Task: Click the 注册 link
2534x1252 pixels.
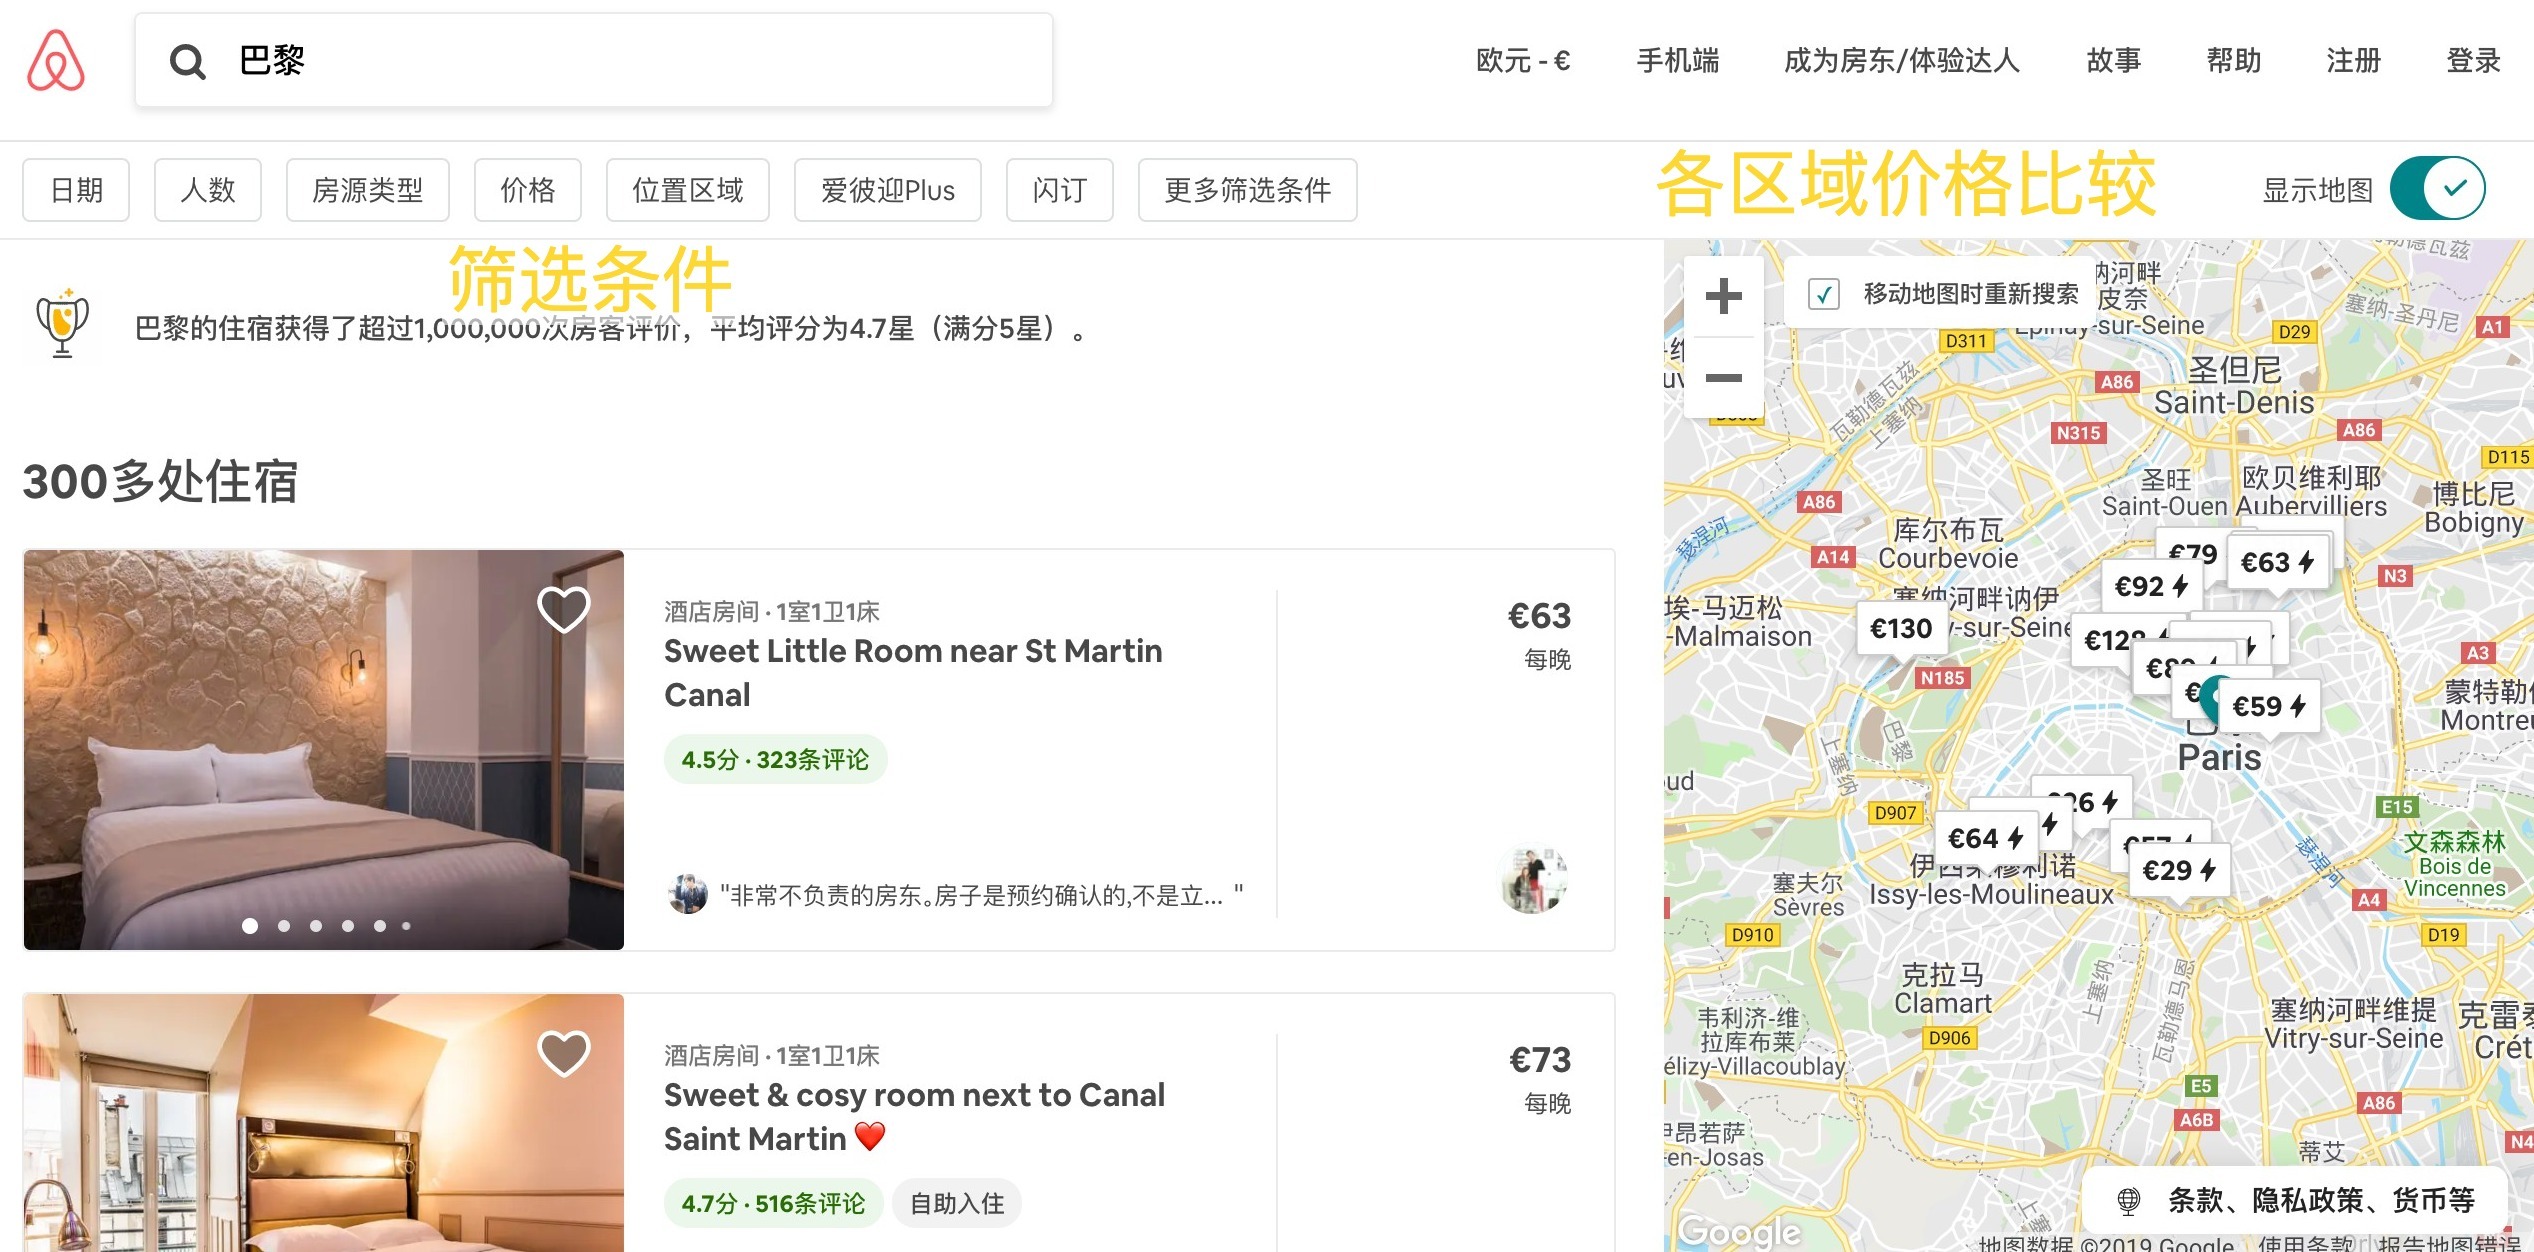Action: (x=2353, y=61)
